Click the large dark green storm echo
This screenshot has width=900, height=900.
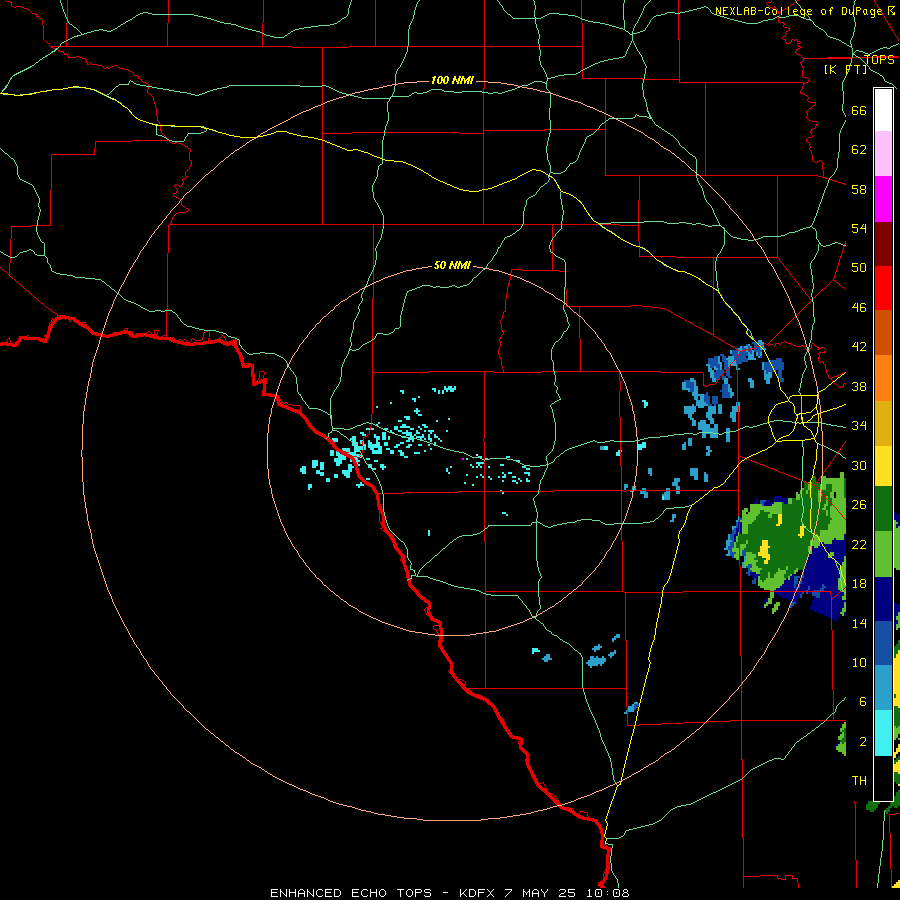pos(781,540)
